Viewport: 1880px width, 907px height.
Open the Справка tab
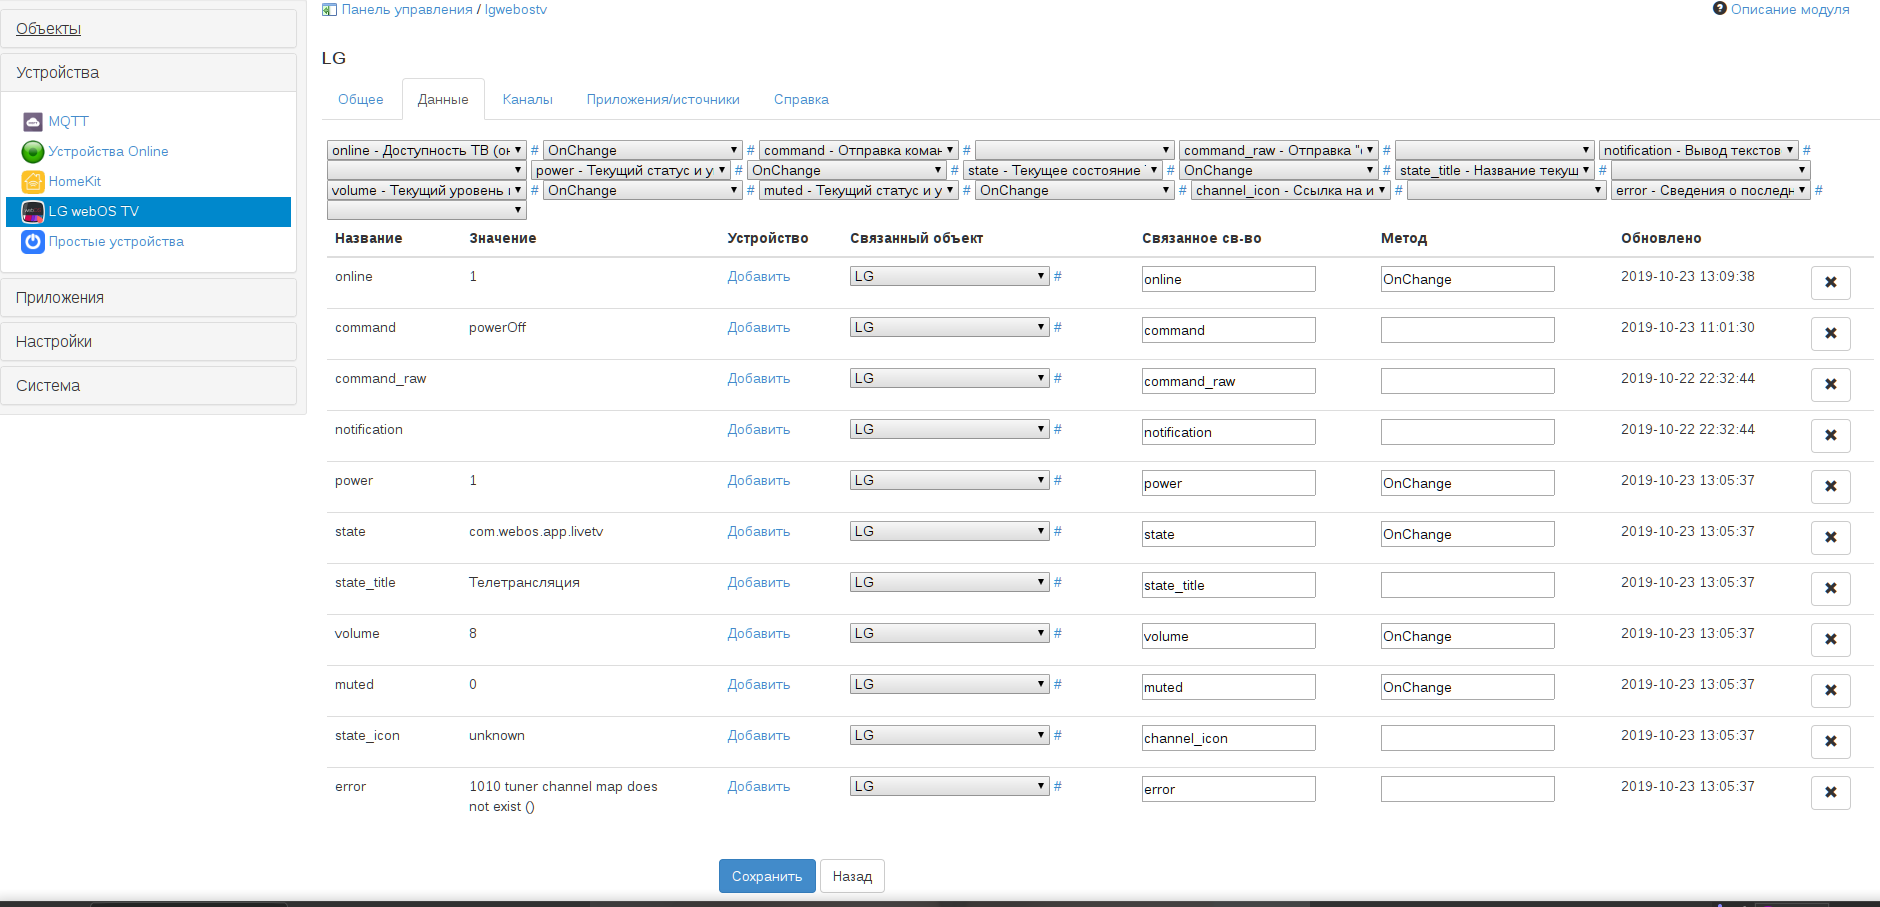click(801, 100)
